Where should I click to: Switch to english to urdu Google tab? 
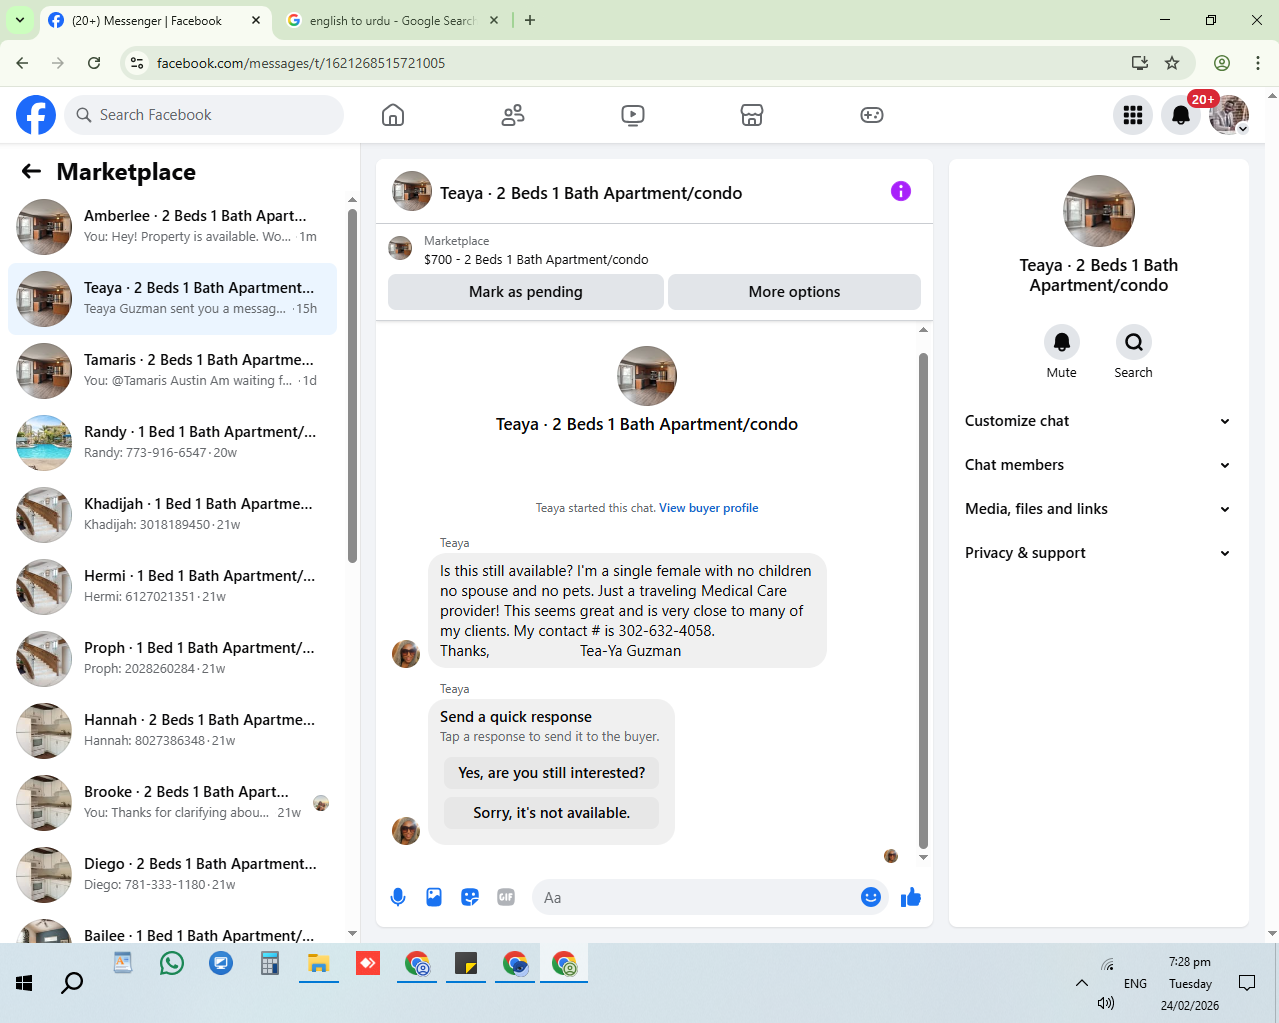tap(392, 20)
